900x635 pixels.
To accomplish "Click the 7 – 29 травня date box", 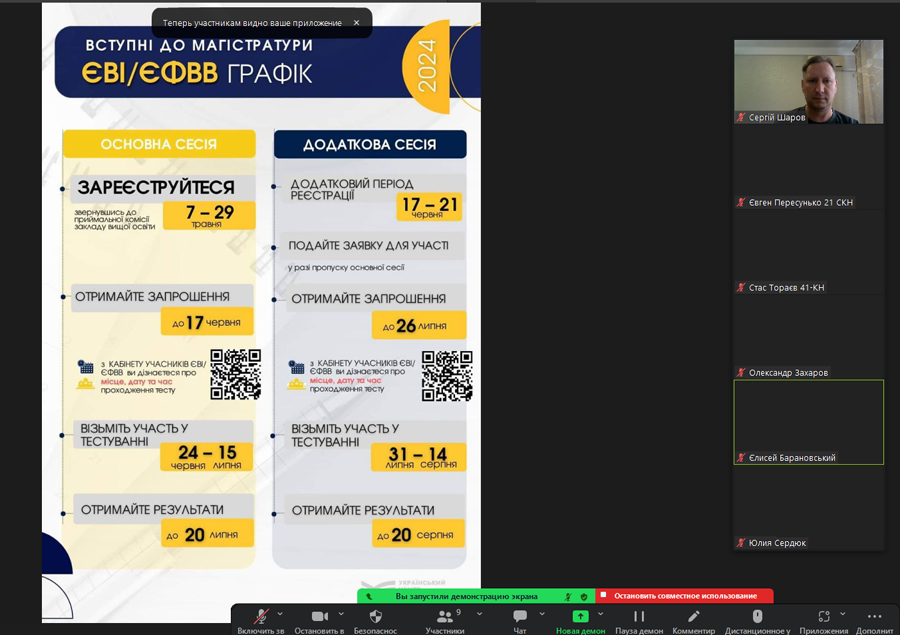I will (209, 215).
